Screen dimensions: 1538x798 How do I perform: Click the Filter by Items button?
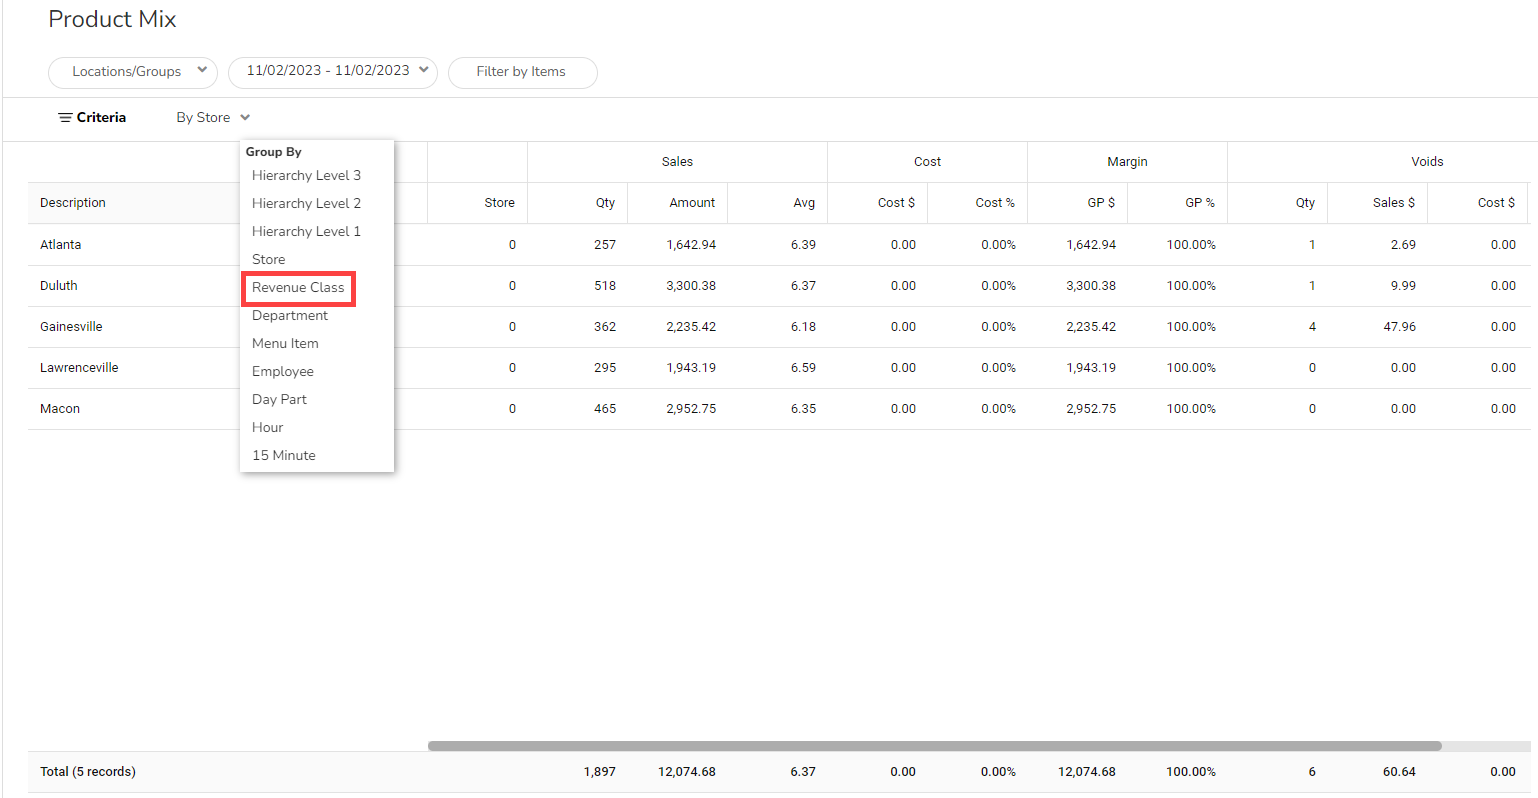(x=522, y=72)
